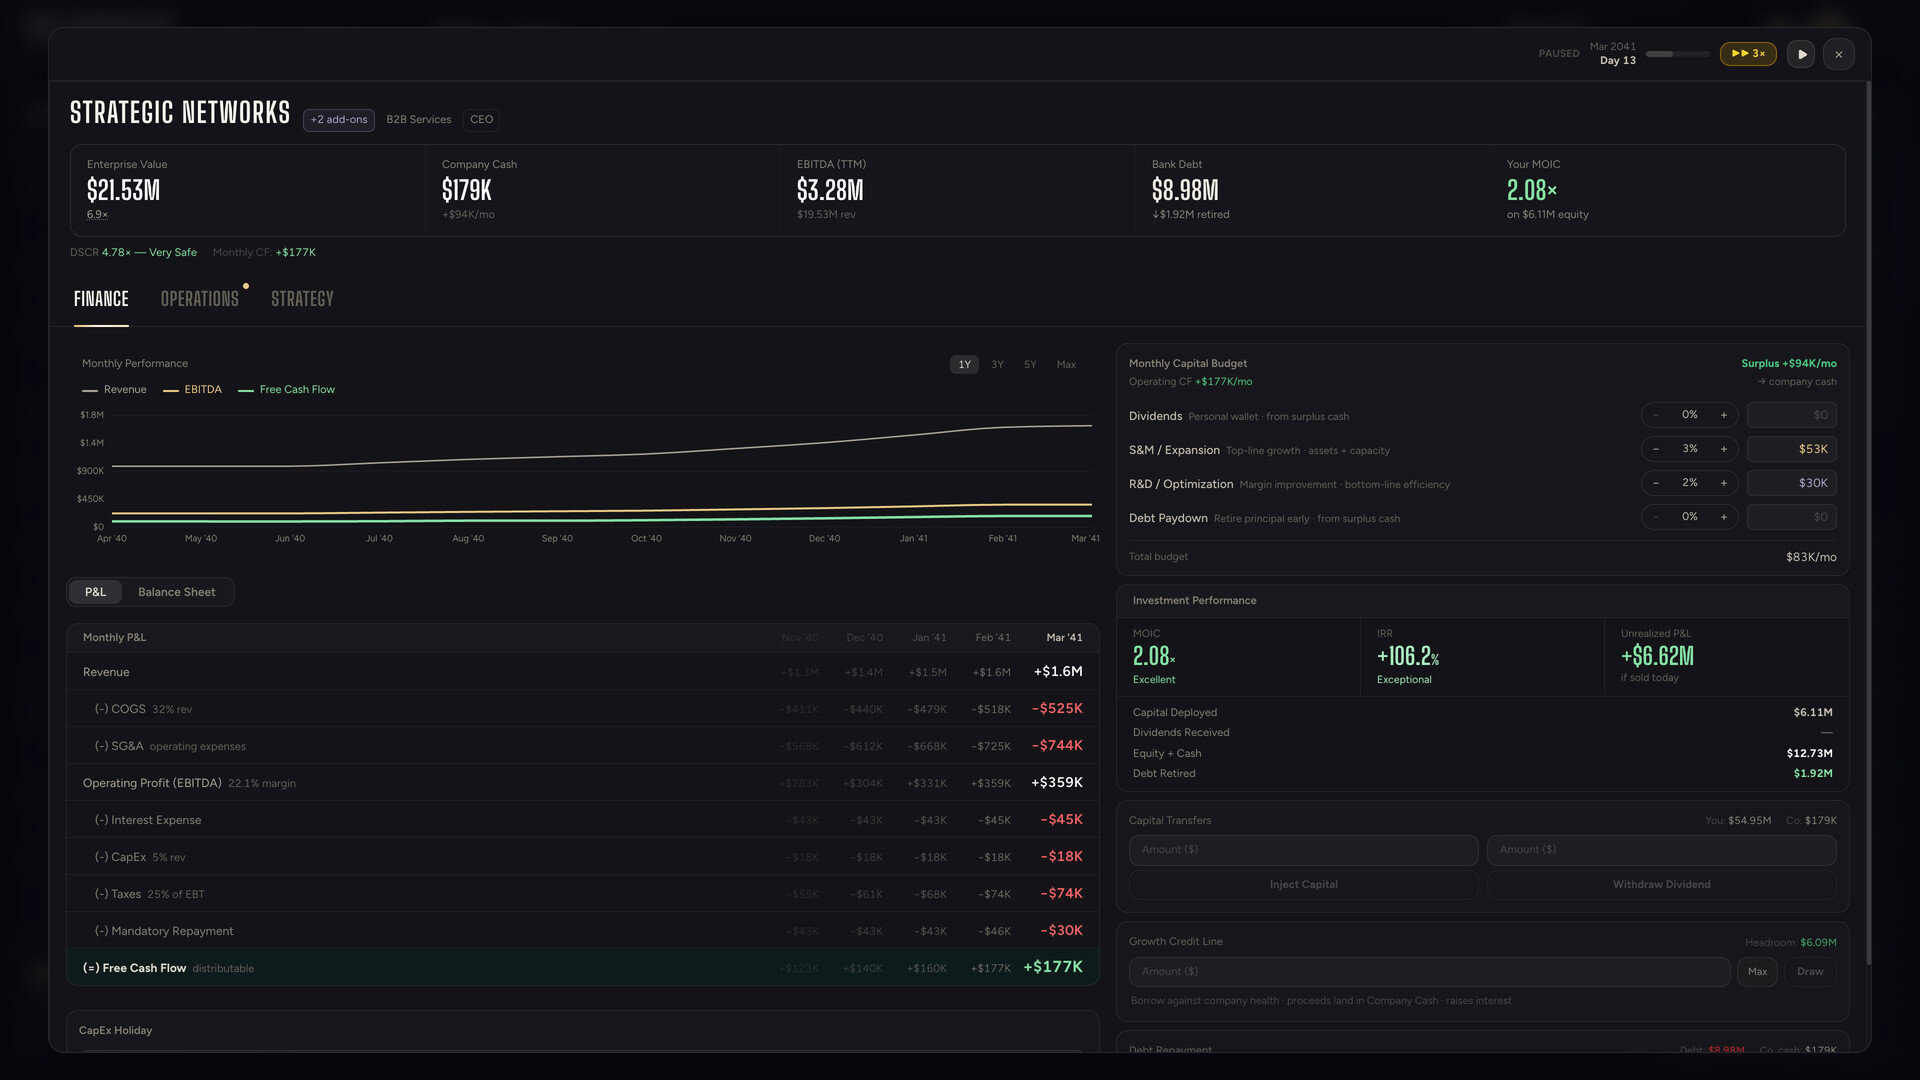Click the Withdraw Dividend button

tap(1661, 885)
